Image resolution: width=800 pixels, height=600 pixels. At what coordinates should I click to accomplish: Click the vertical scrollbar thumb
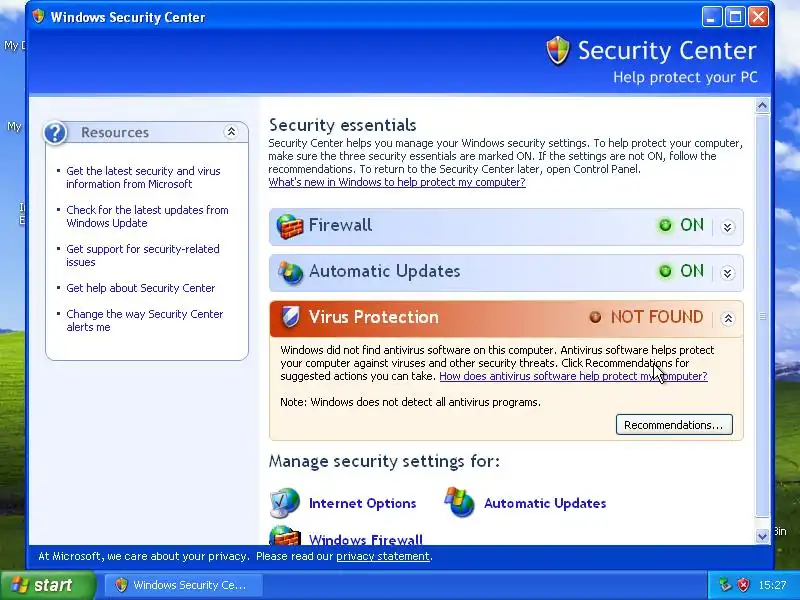[762, 316]
